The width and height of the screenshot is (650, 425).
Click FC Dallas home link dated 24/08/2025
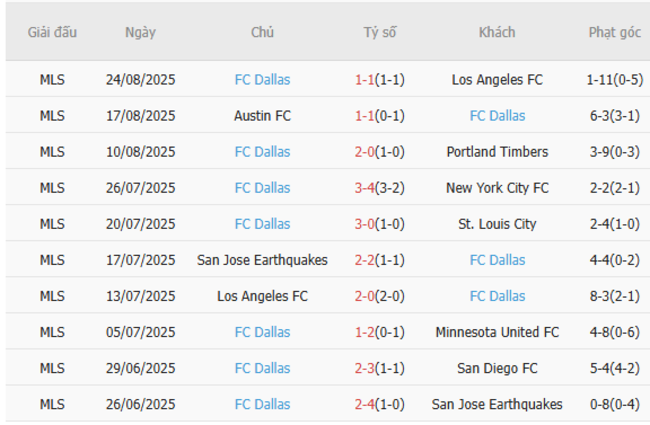pyautogui.click(x=262, y=80)
